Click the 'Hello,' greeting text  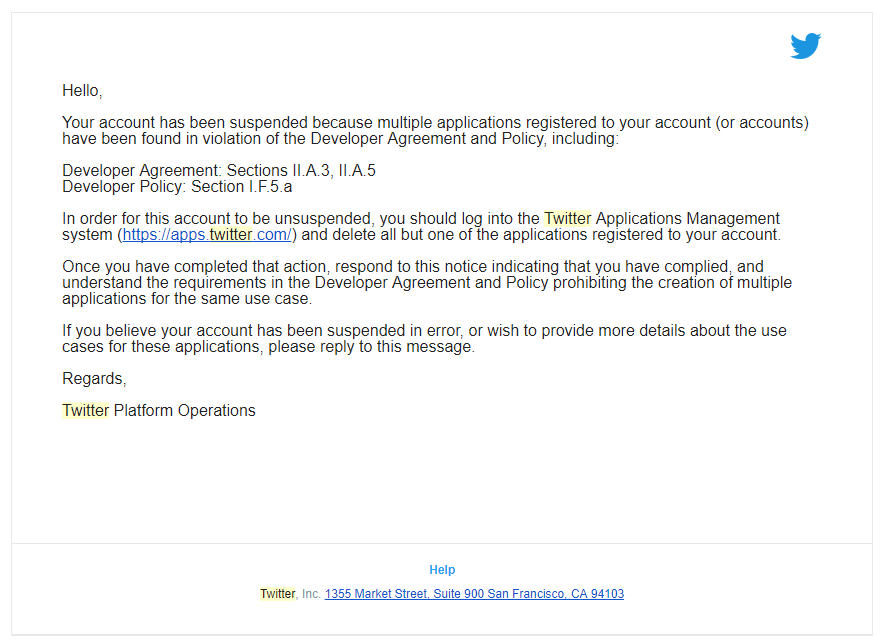[x=82, y=91]
